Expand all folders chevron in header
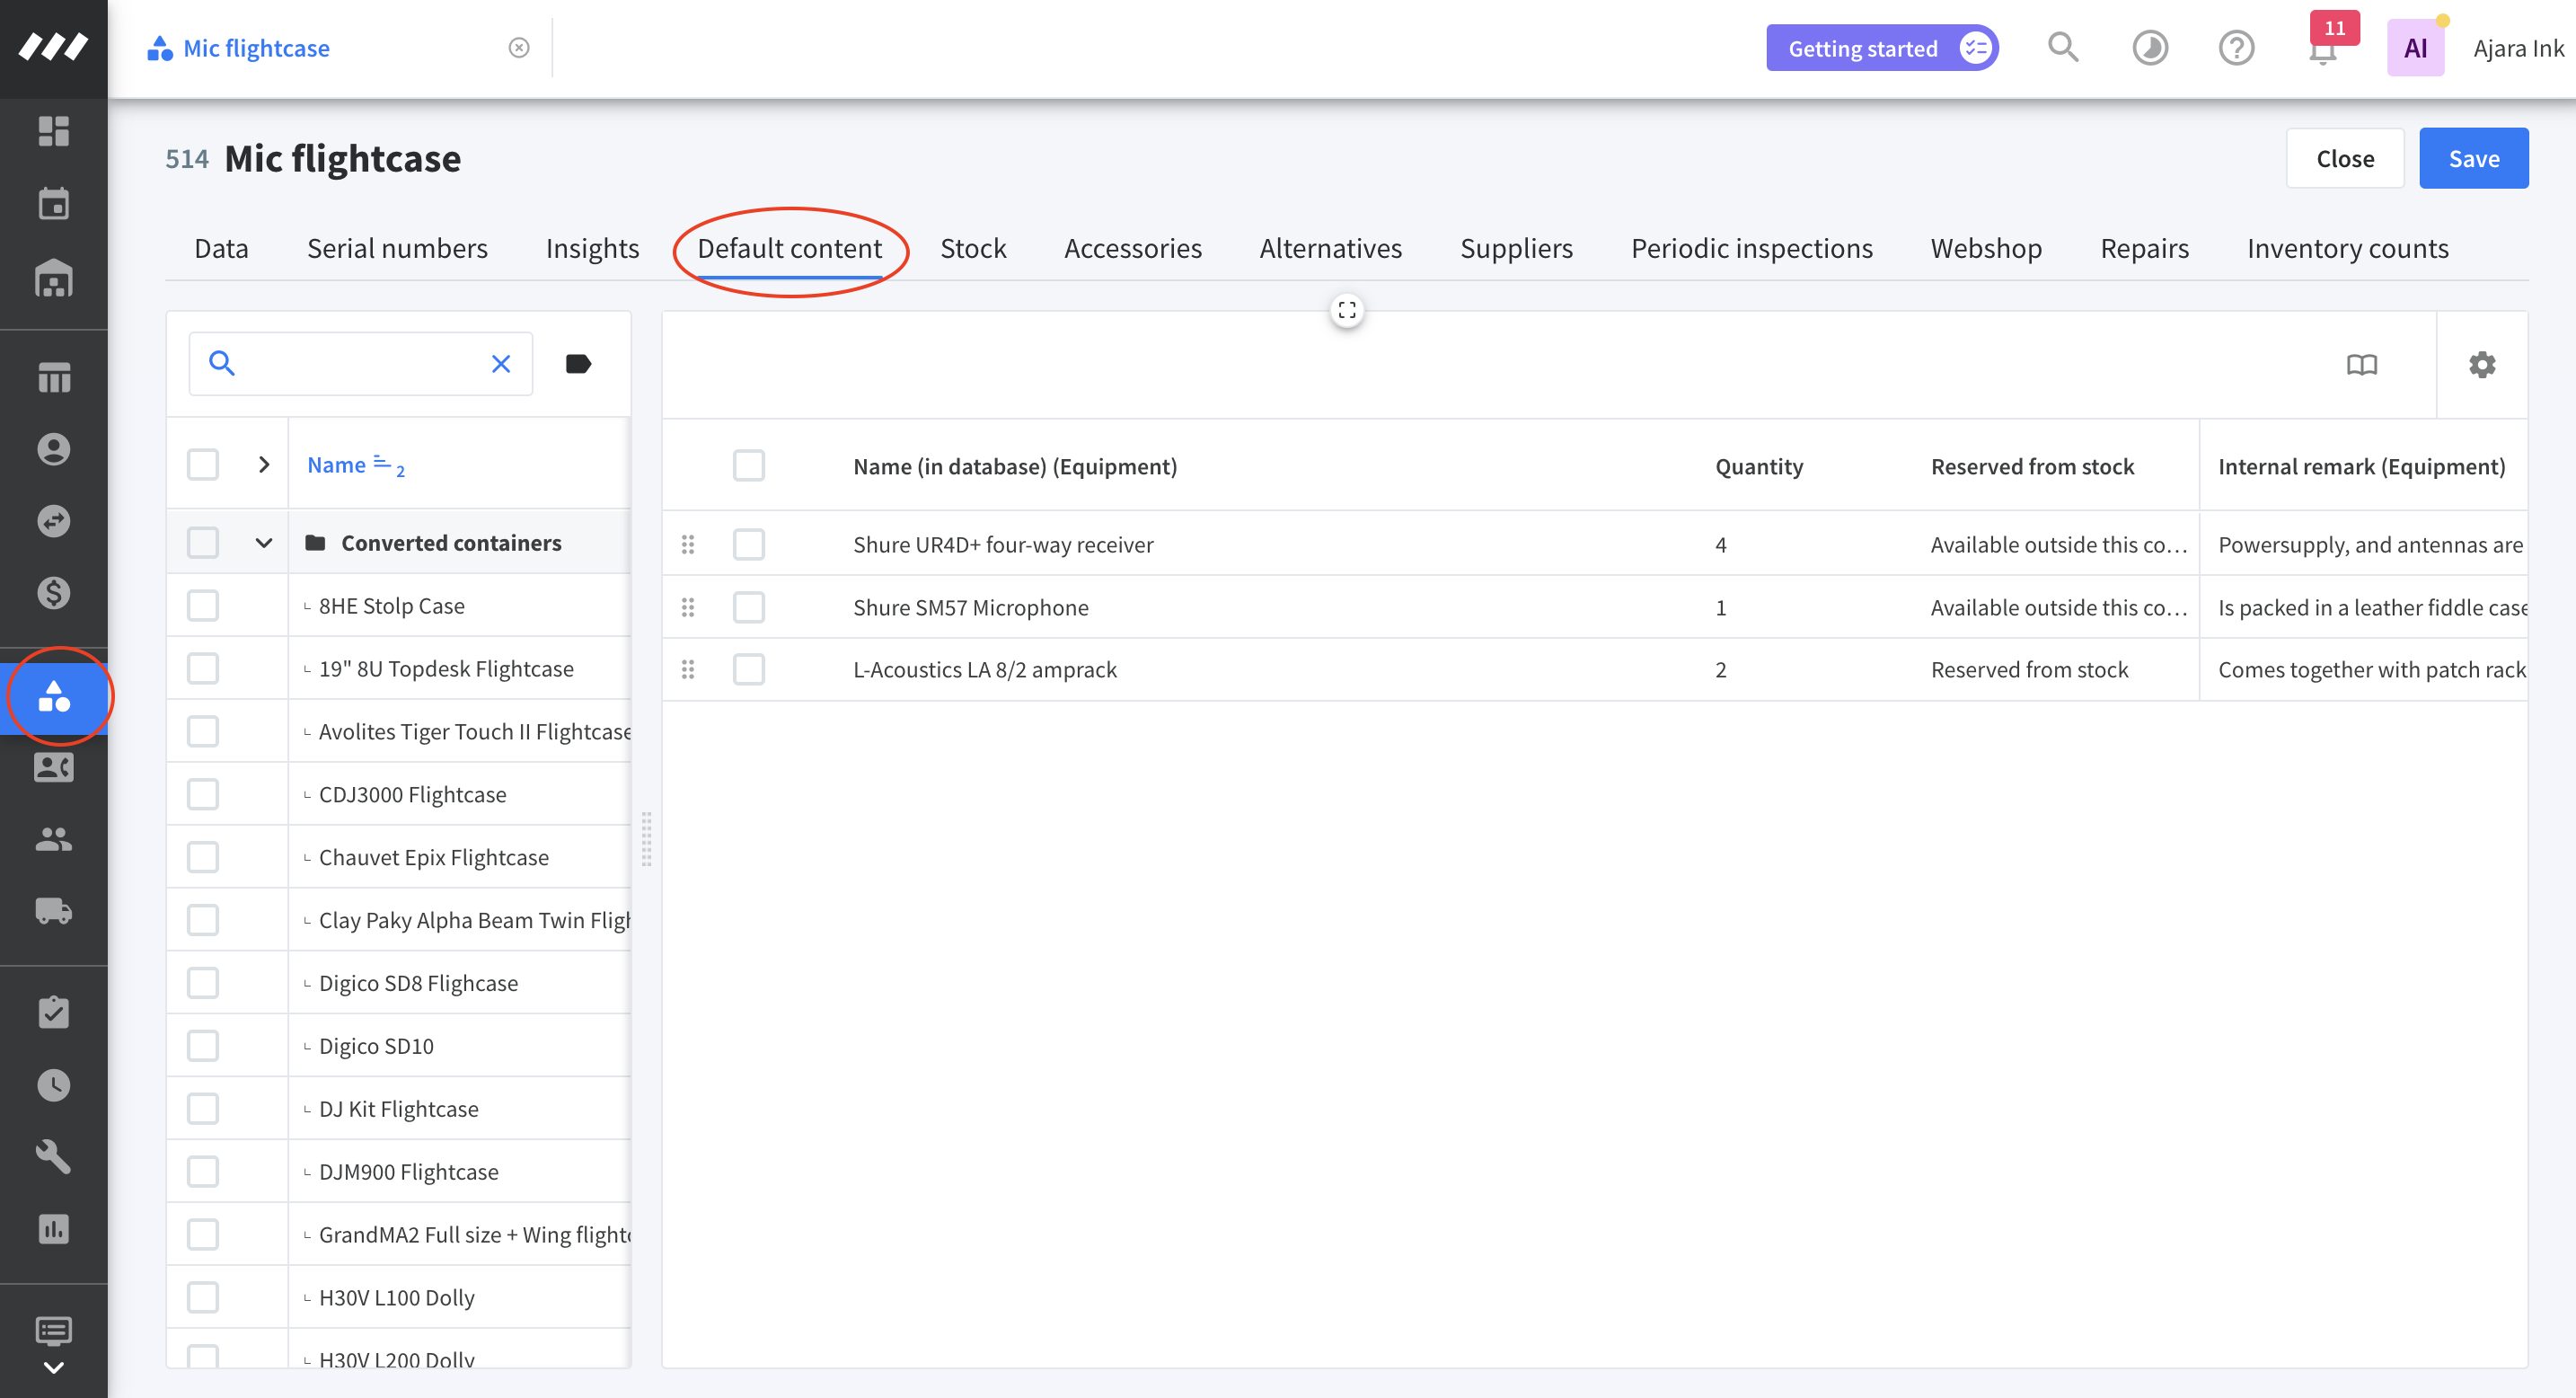This screenshot has width=2576, height=1398. click(x=264, y=465)
